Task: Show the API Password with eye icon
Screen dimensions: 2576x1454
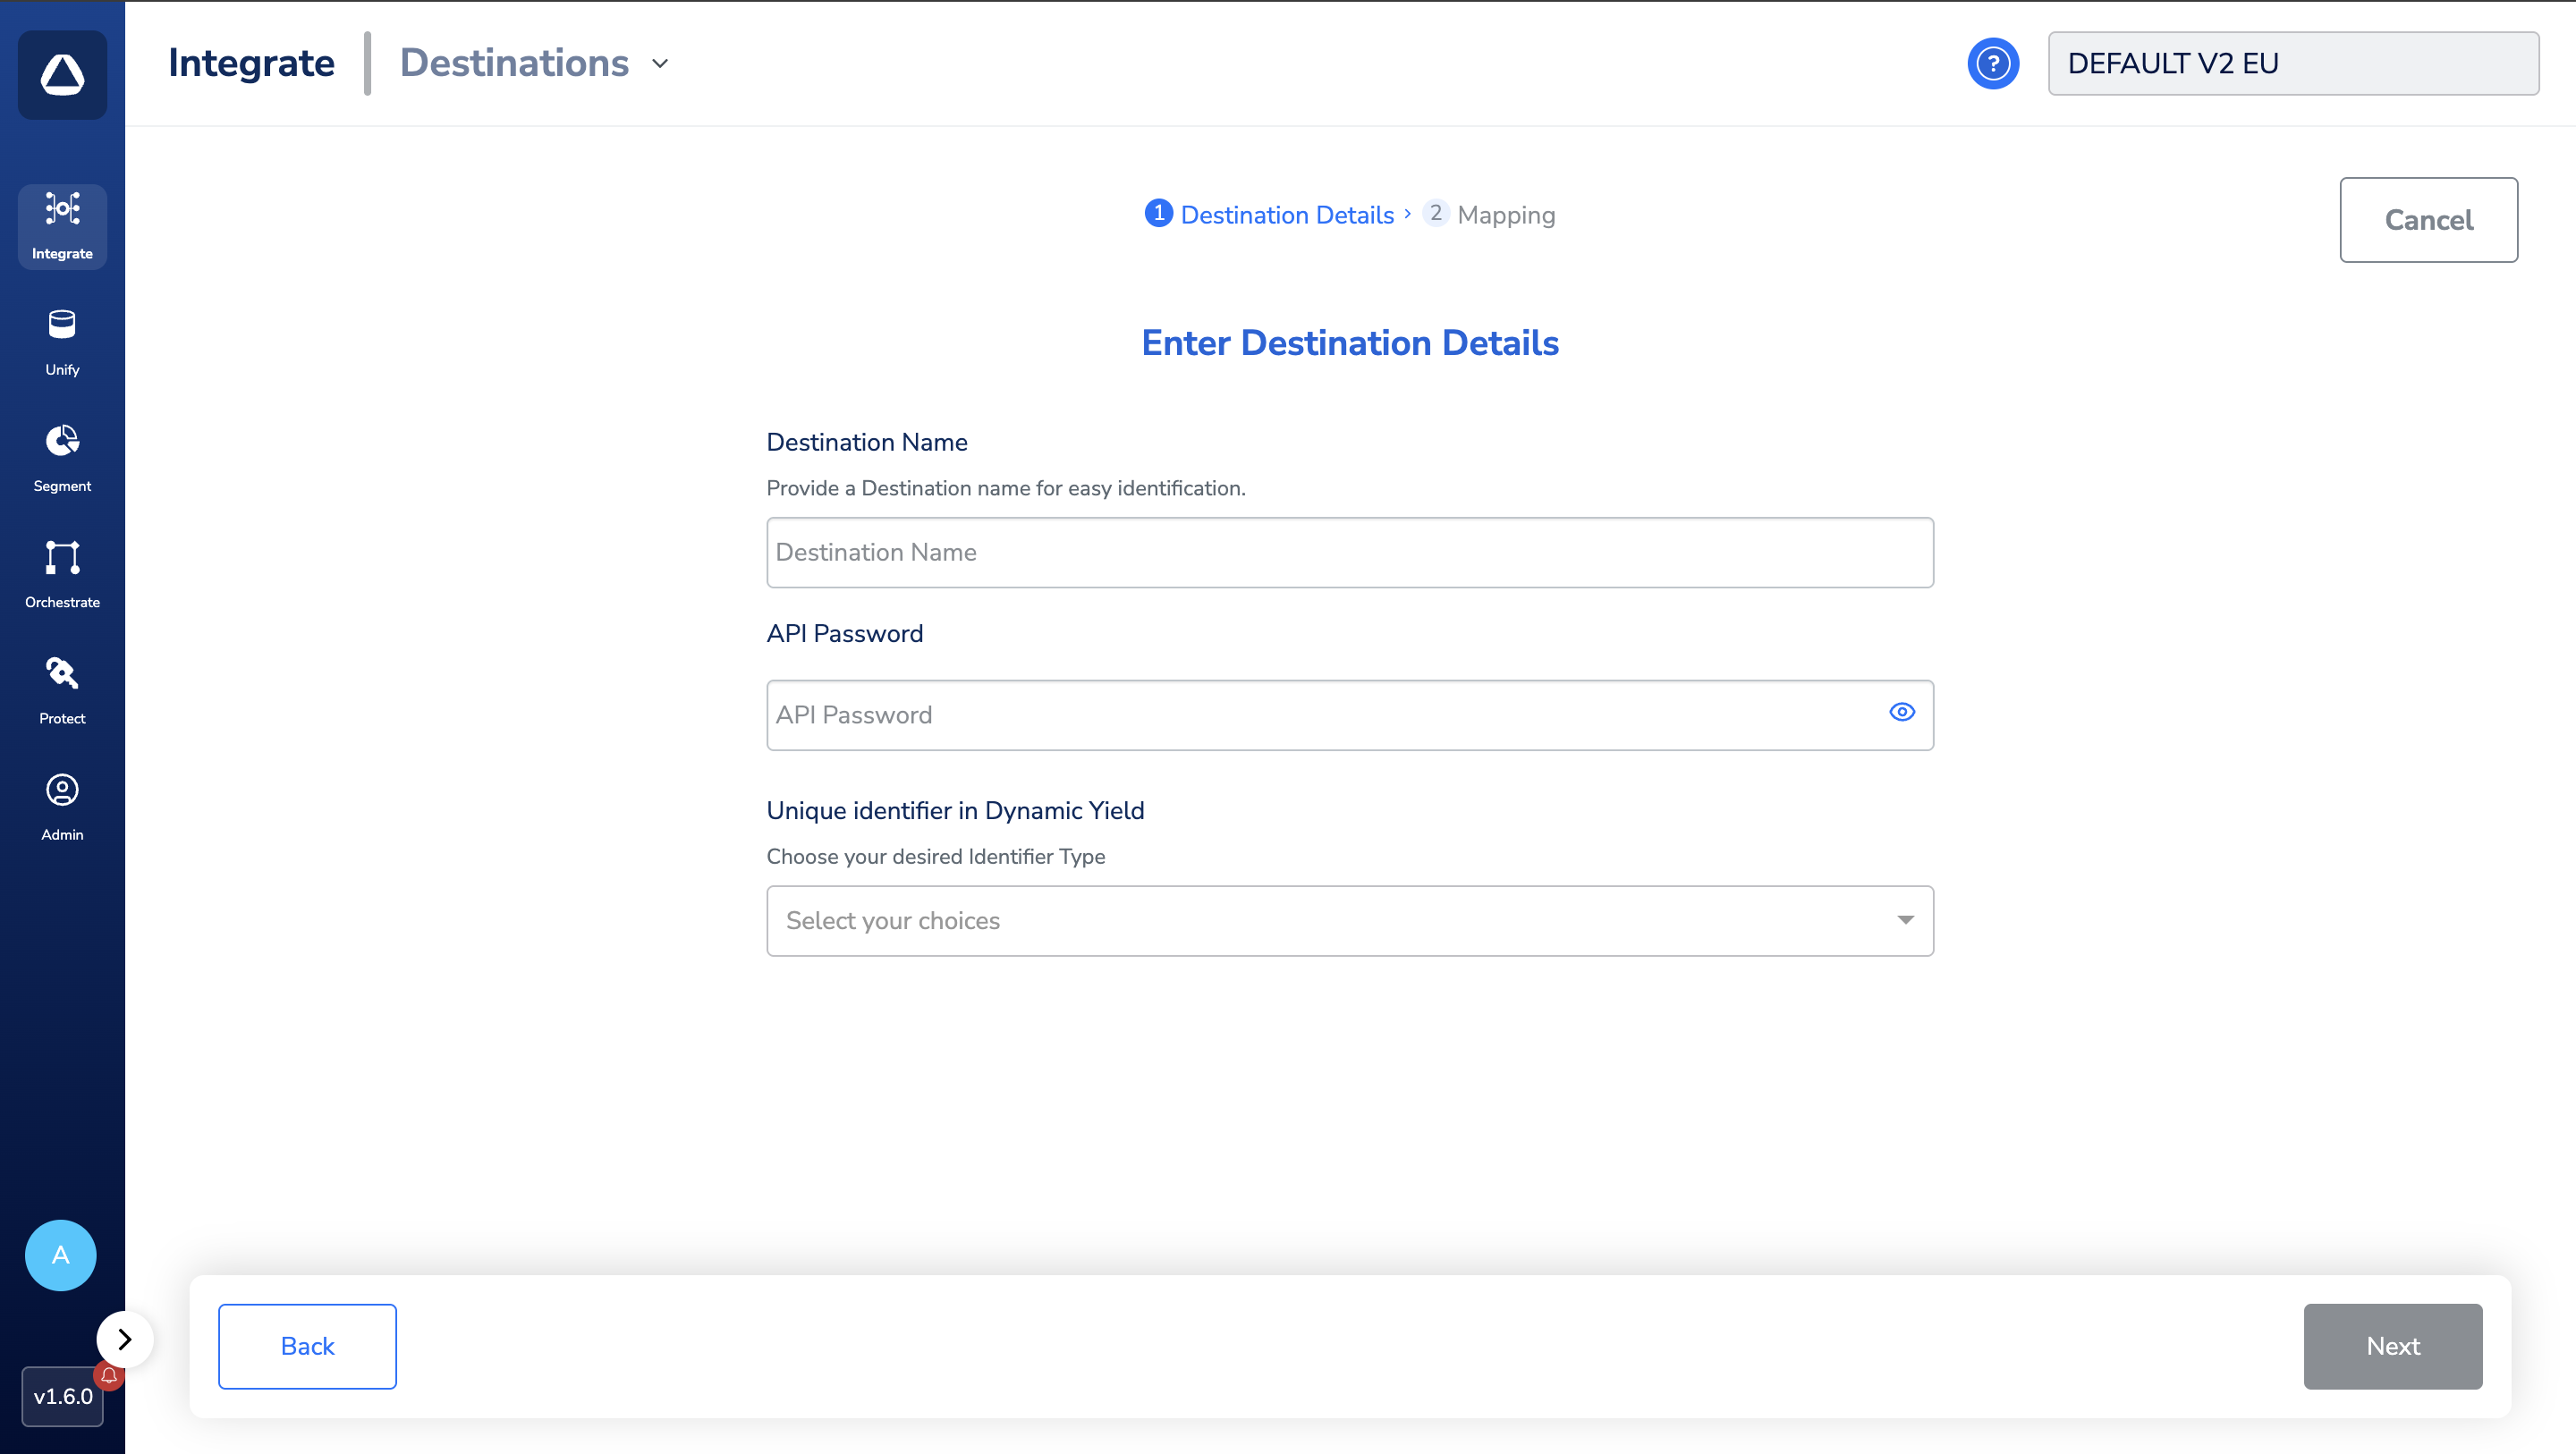Action: pyautogui.click(x=1901, y=712)
